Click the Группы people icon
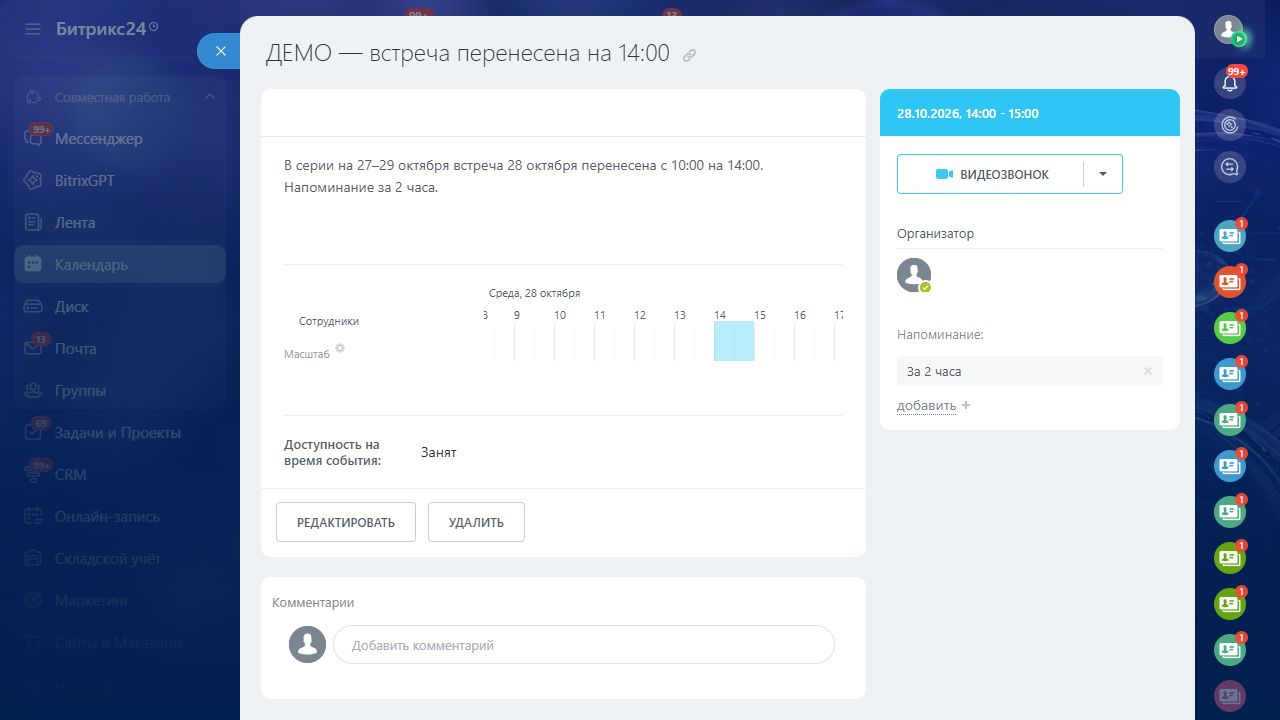The width and height of the screenshot is (1280, 720). pyautogui.click(x=33, y=391)
